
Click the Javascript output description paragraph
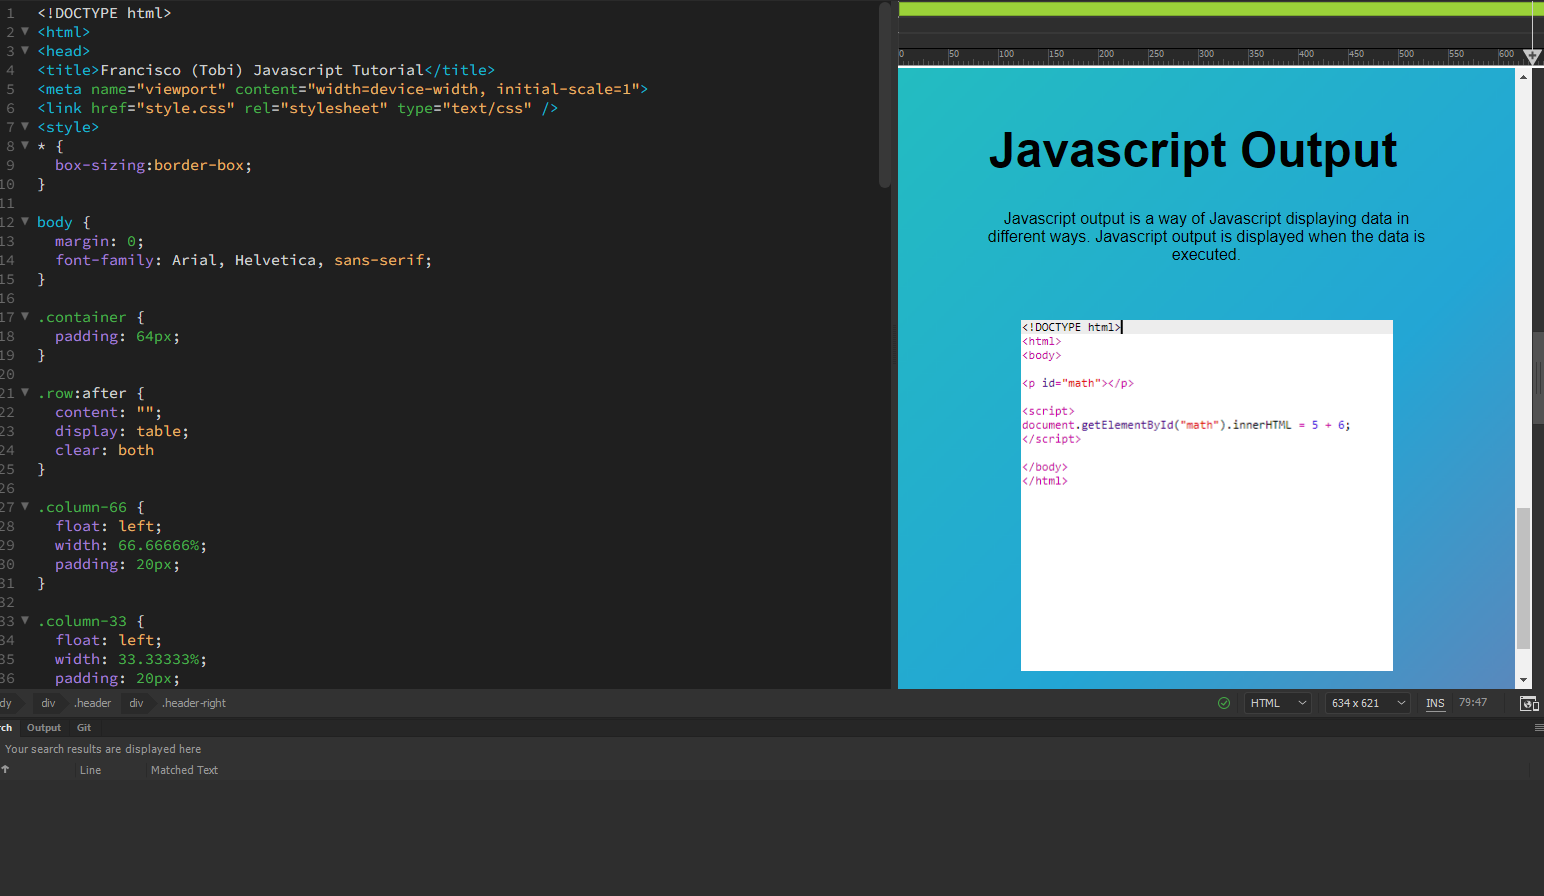[1206, 236]
